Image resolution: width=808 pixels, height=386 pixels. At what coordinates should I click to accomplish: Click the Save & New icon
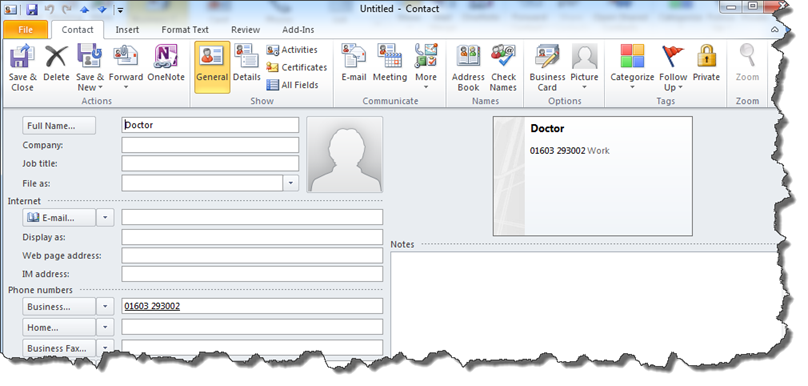pyautogui.click(x=90, y=68)
